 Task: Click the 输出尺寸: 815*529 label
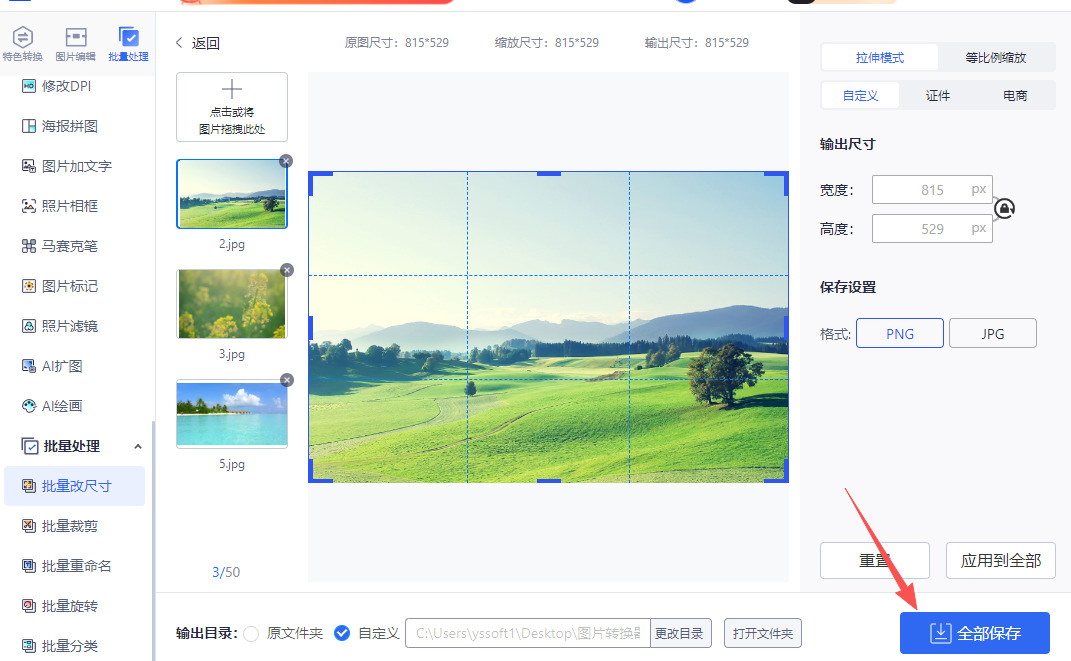pos(697,42)
